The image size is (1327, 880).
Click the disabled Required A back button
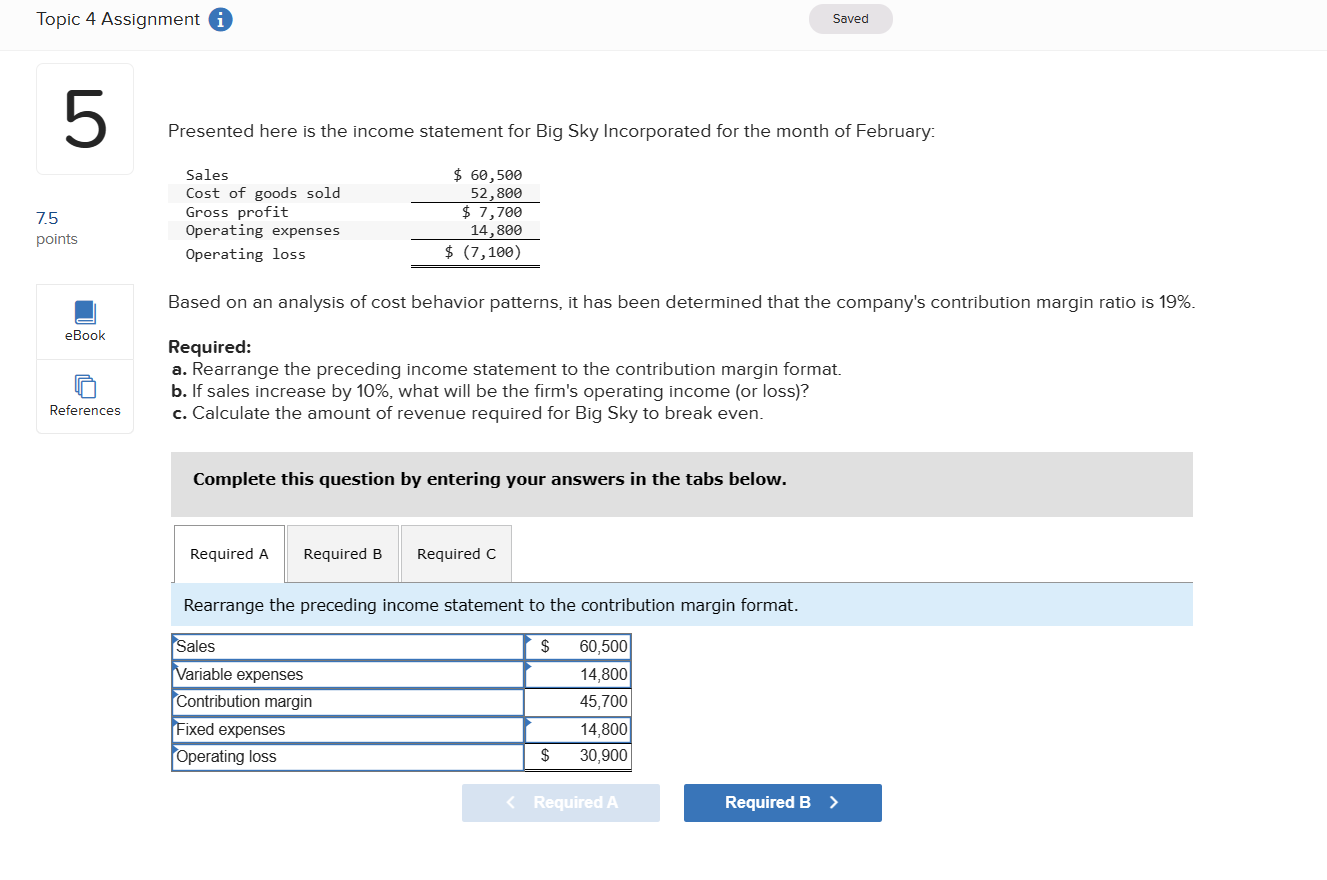coord(560,802)
